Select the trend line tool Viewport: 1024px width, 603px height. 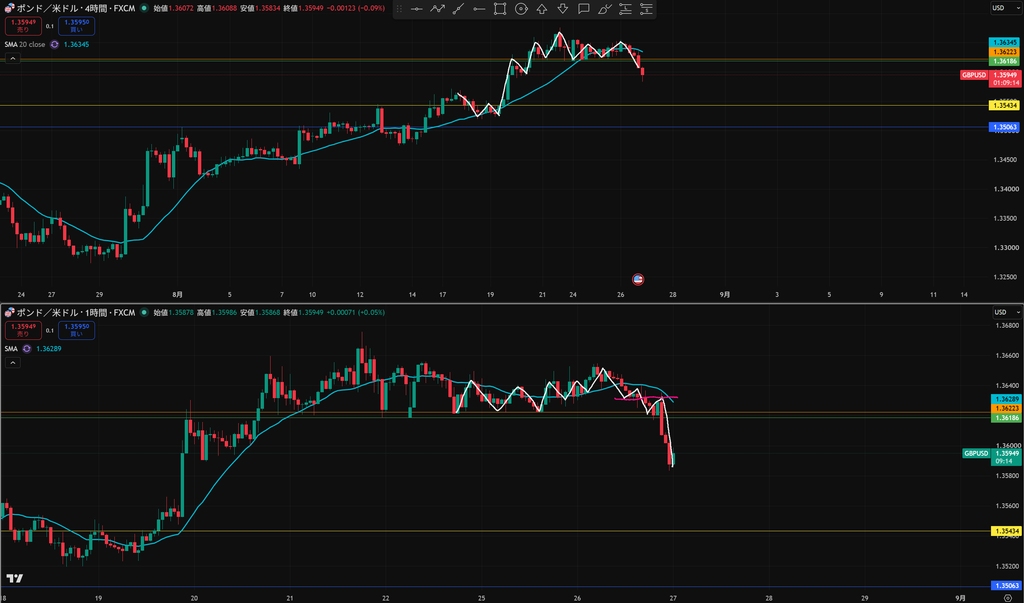pyautogui.click(x=458, y=9)
